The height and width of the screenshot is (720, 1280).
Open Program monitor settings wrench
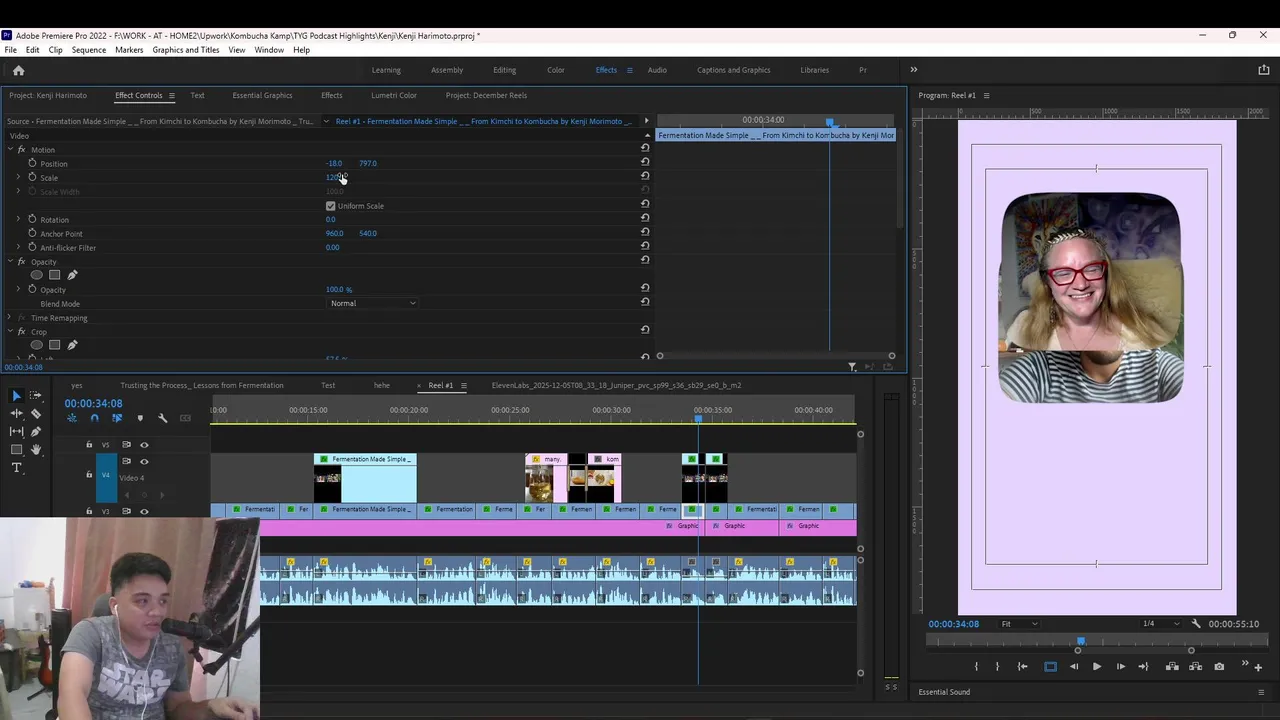pos(1196,623)
